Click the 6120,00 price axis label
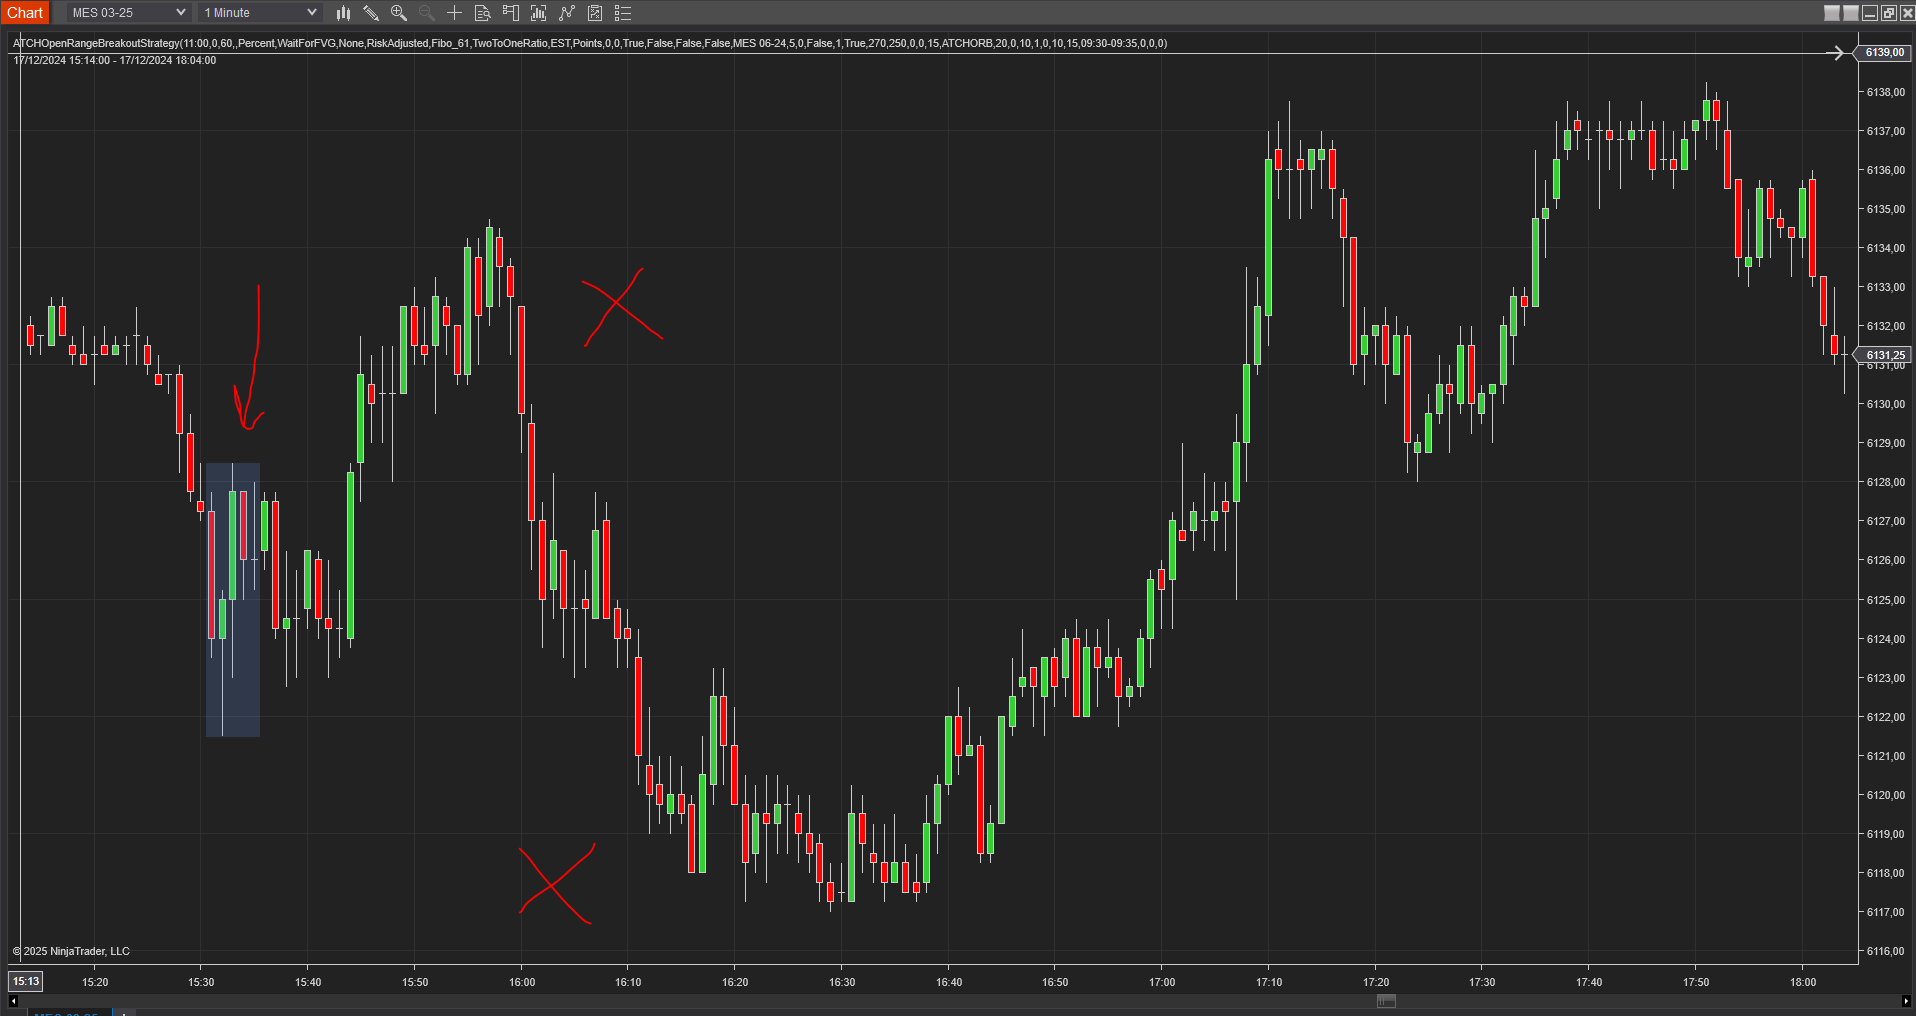 [x=1885, y=795]
